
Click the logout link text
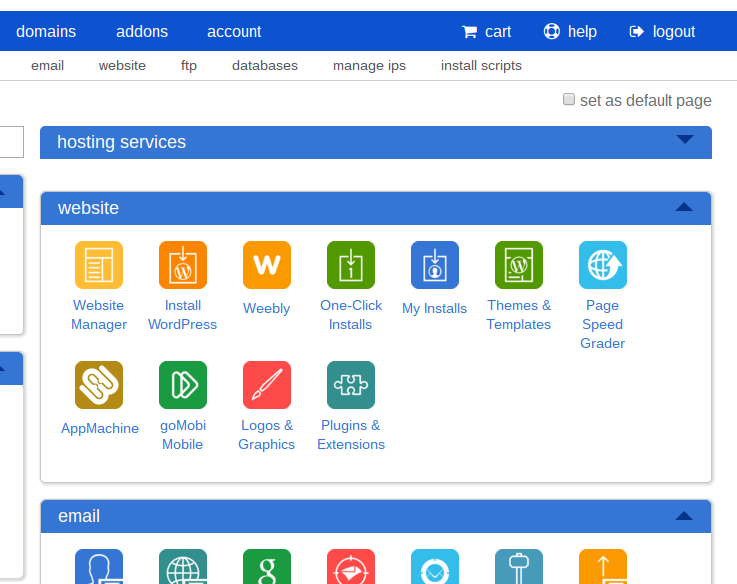click(x=674, y=32)
